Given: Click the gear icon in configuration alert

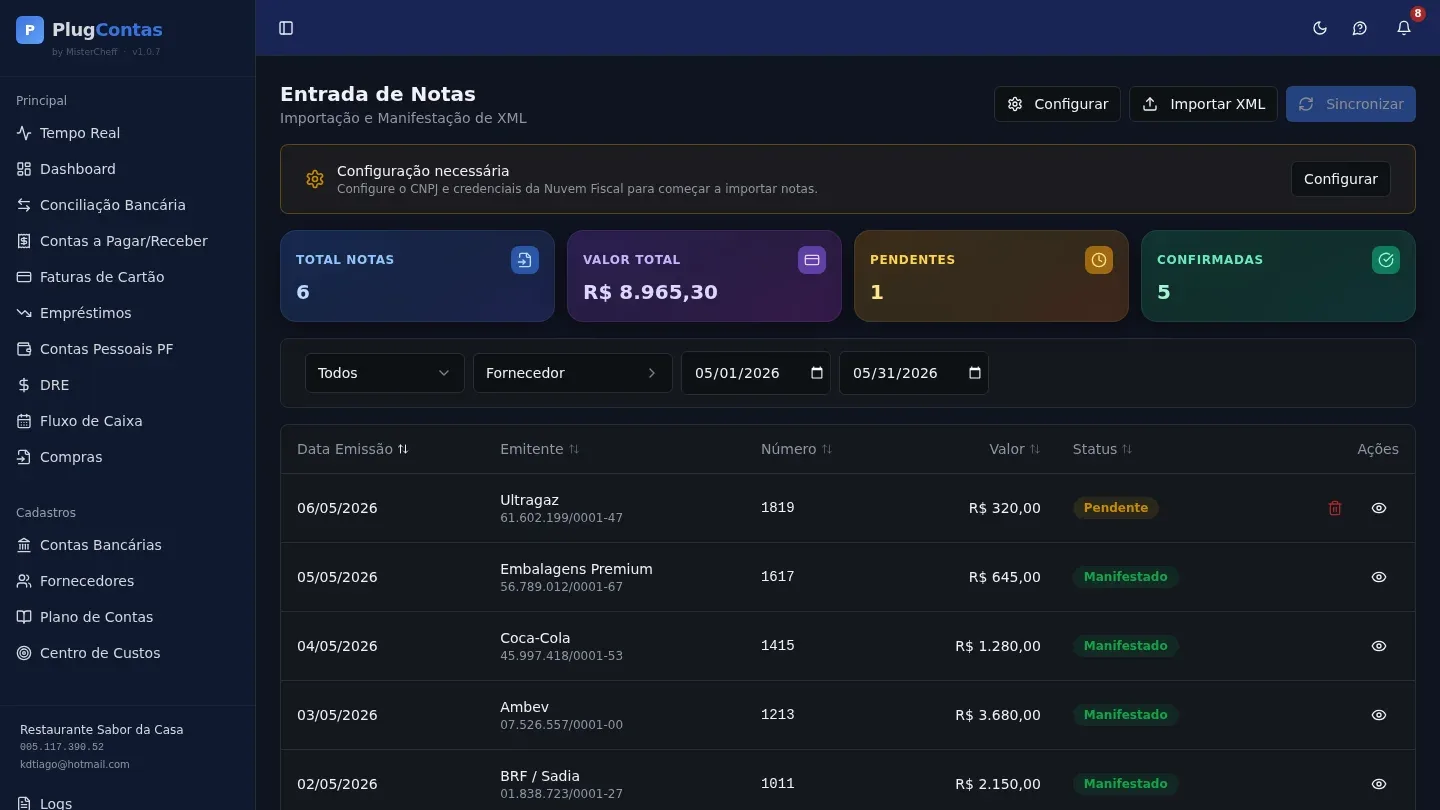Looking at the screenshot, I should (315, 179).
